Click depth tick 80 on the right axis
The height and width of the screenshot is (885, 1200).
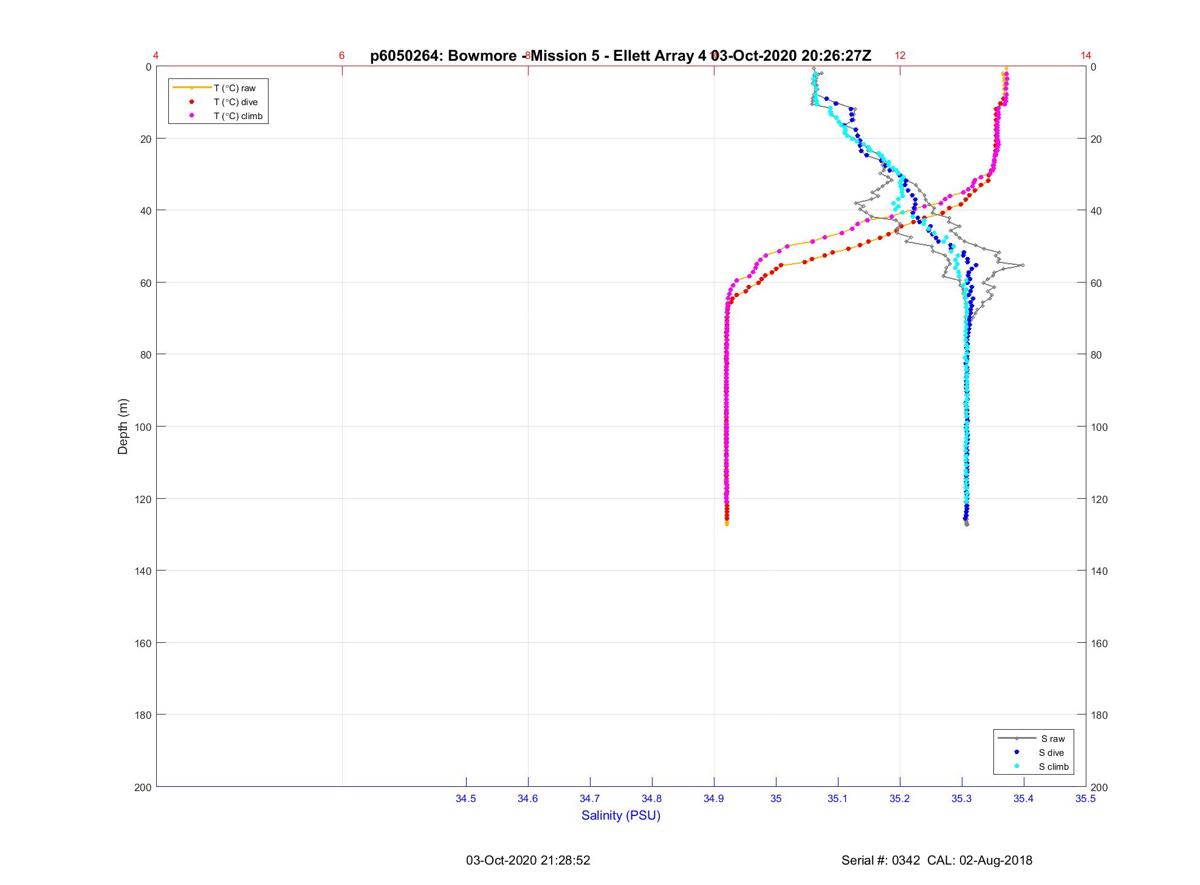(1097, 355)
